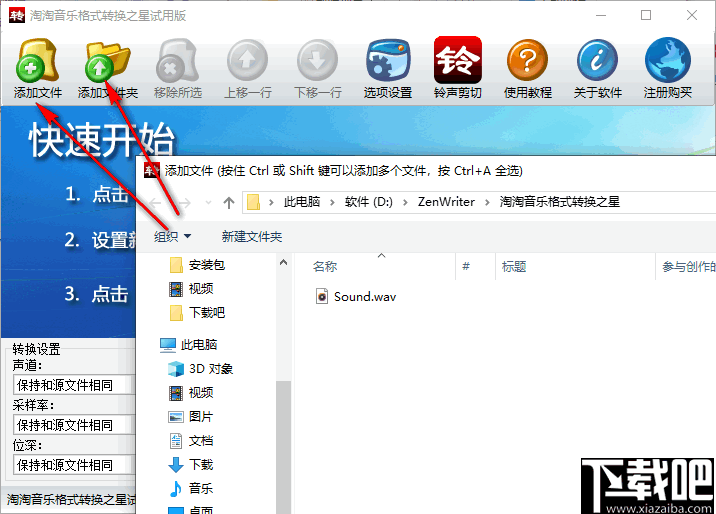Viewport: 716px width, 514px height.
Task: Select 下载 in navigation pane
Action: pyautogui.click(x=191, y=465)
